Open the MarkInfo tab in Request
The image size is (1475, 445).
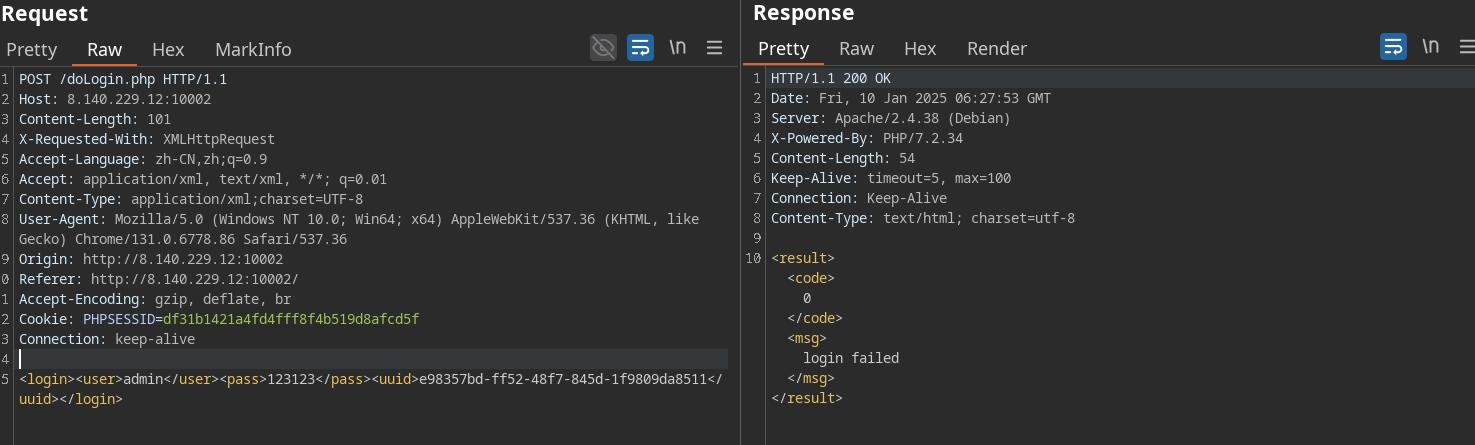[253, 49]
